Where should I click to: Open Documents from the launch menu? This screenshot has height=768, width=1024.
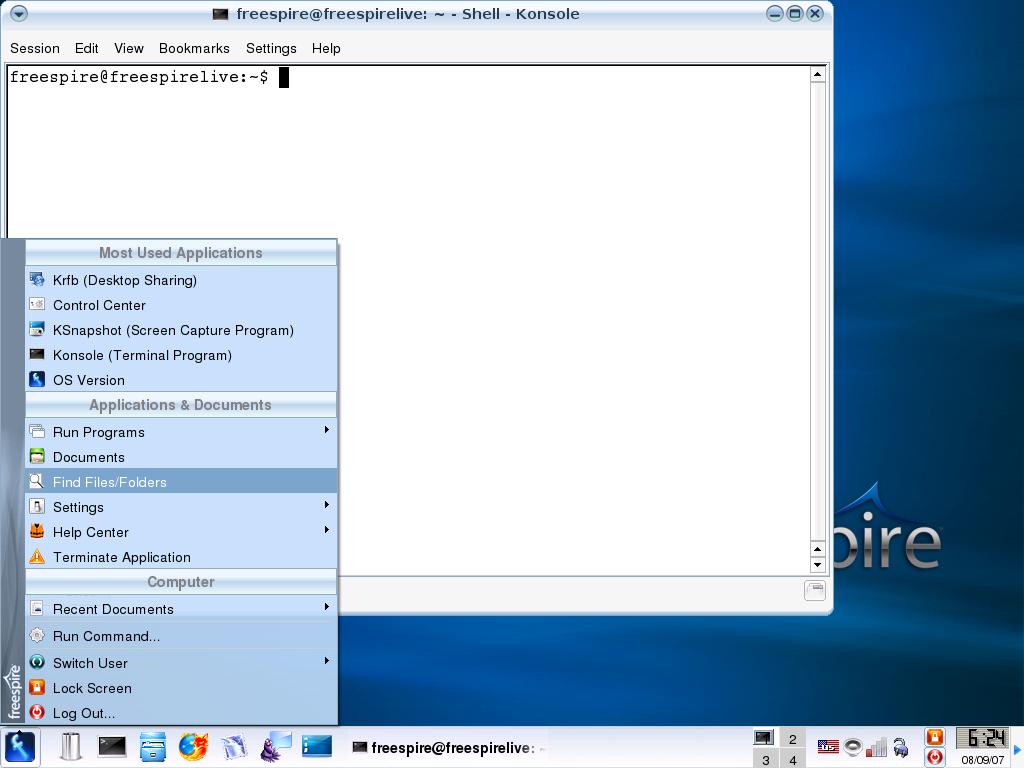pos(181,456)
